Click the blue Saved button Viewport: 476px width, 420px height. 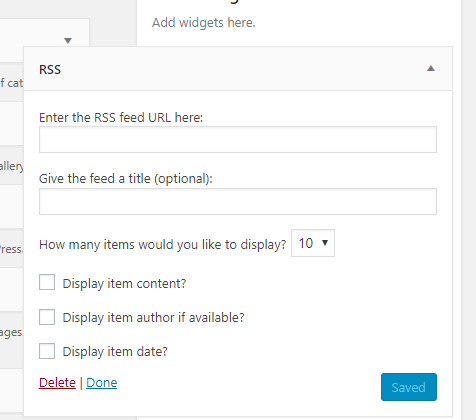click(409, 387)
